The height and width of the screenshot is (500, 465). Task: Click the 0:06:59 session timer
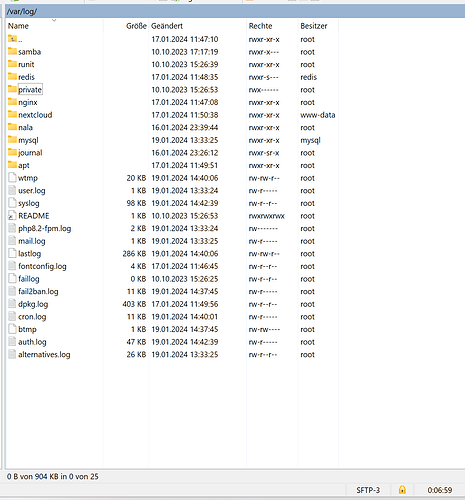coord(440,490)
